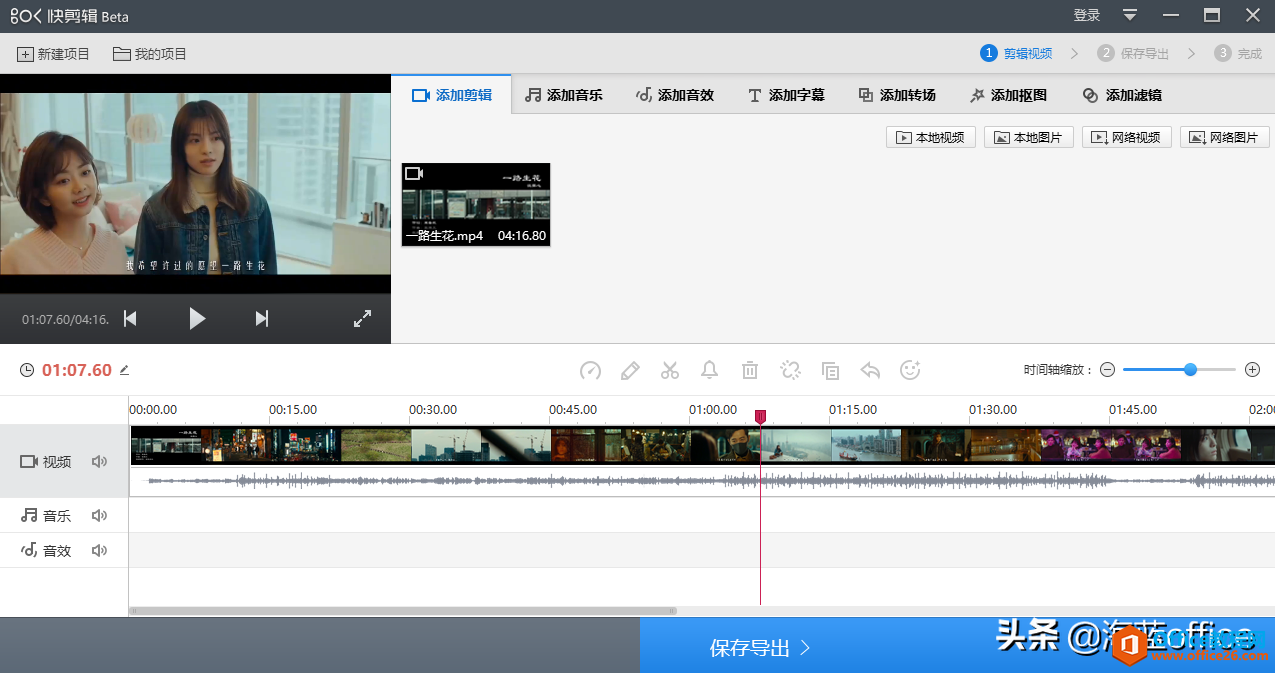The width and height of the screenshot is (1275, 673).
Task: Click the bell marker icon
Action: tap(710, 371)
